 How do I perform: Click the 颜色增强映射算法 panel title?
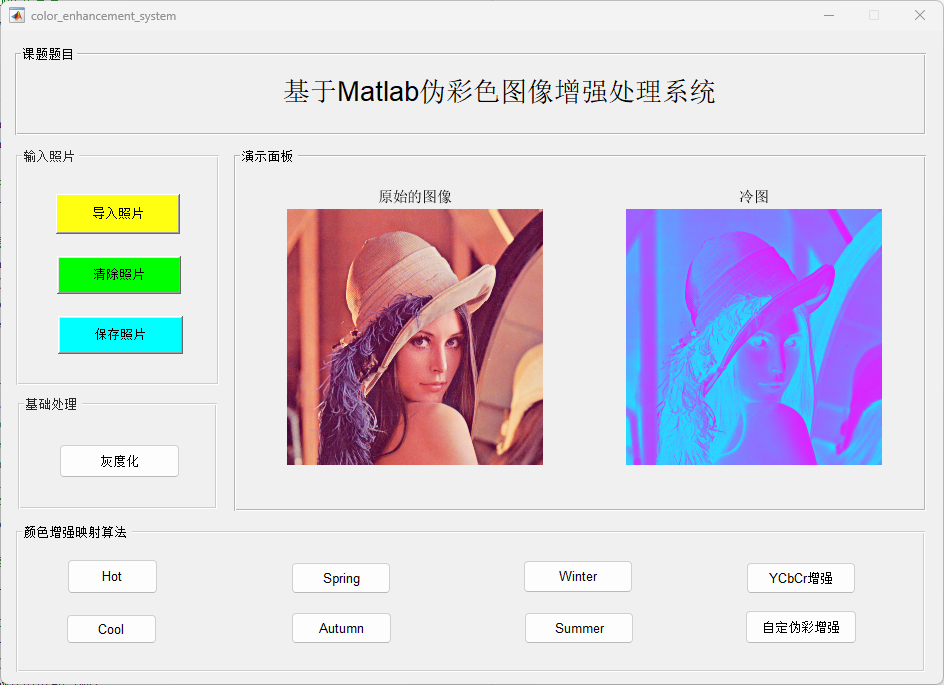pyautogui.click(x=75, y=532)
